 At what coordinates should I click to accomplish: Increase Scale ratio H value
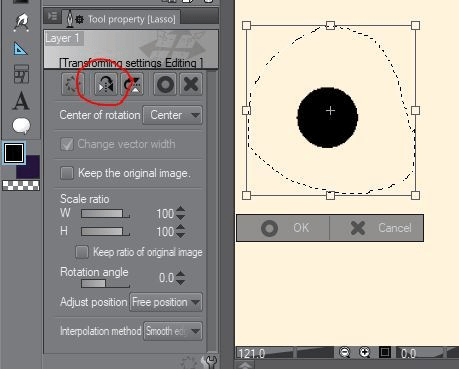(180, 227)
